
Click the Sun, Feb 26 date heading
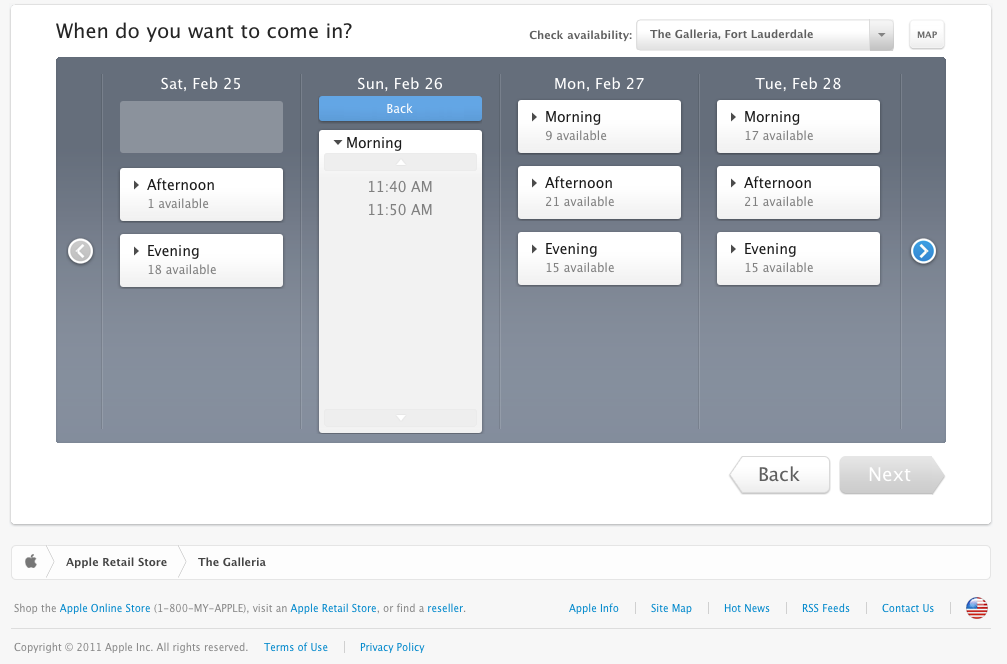tap(400, 83)
